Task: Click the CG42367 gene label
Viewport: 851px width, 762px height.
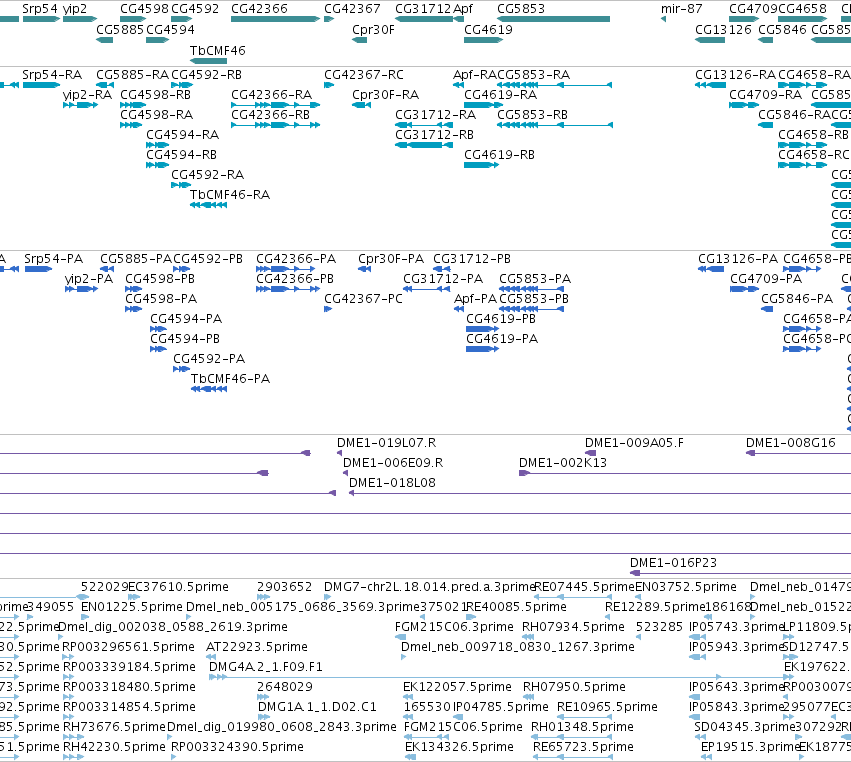Action: coord(352,9)
